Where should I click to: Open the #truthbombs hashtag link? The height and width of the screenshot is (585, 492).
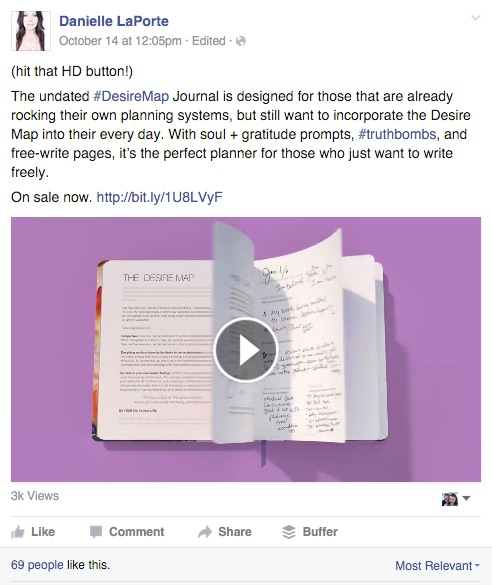(x=397, y=134)
